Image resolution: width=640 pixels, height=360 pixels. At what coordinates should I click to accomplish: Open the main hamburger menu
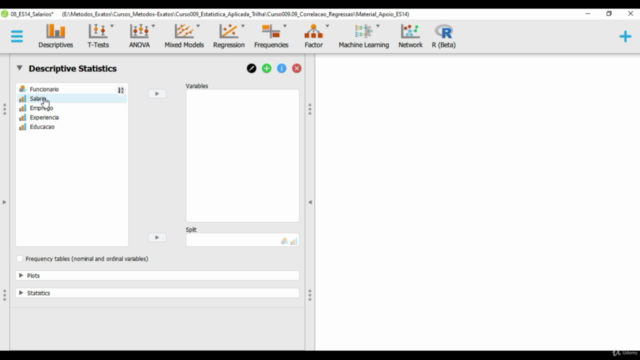[17, 36]
